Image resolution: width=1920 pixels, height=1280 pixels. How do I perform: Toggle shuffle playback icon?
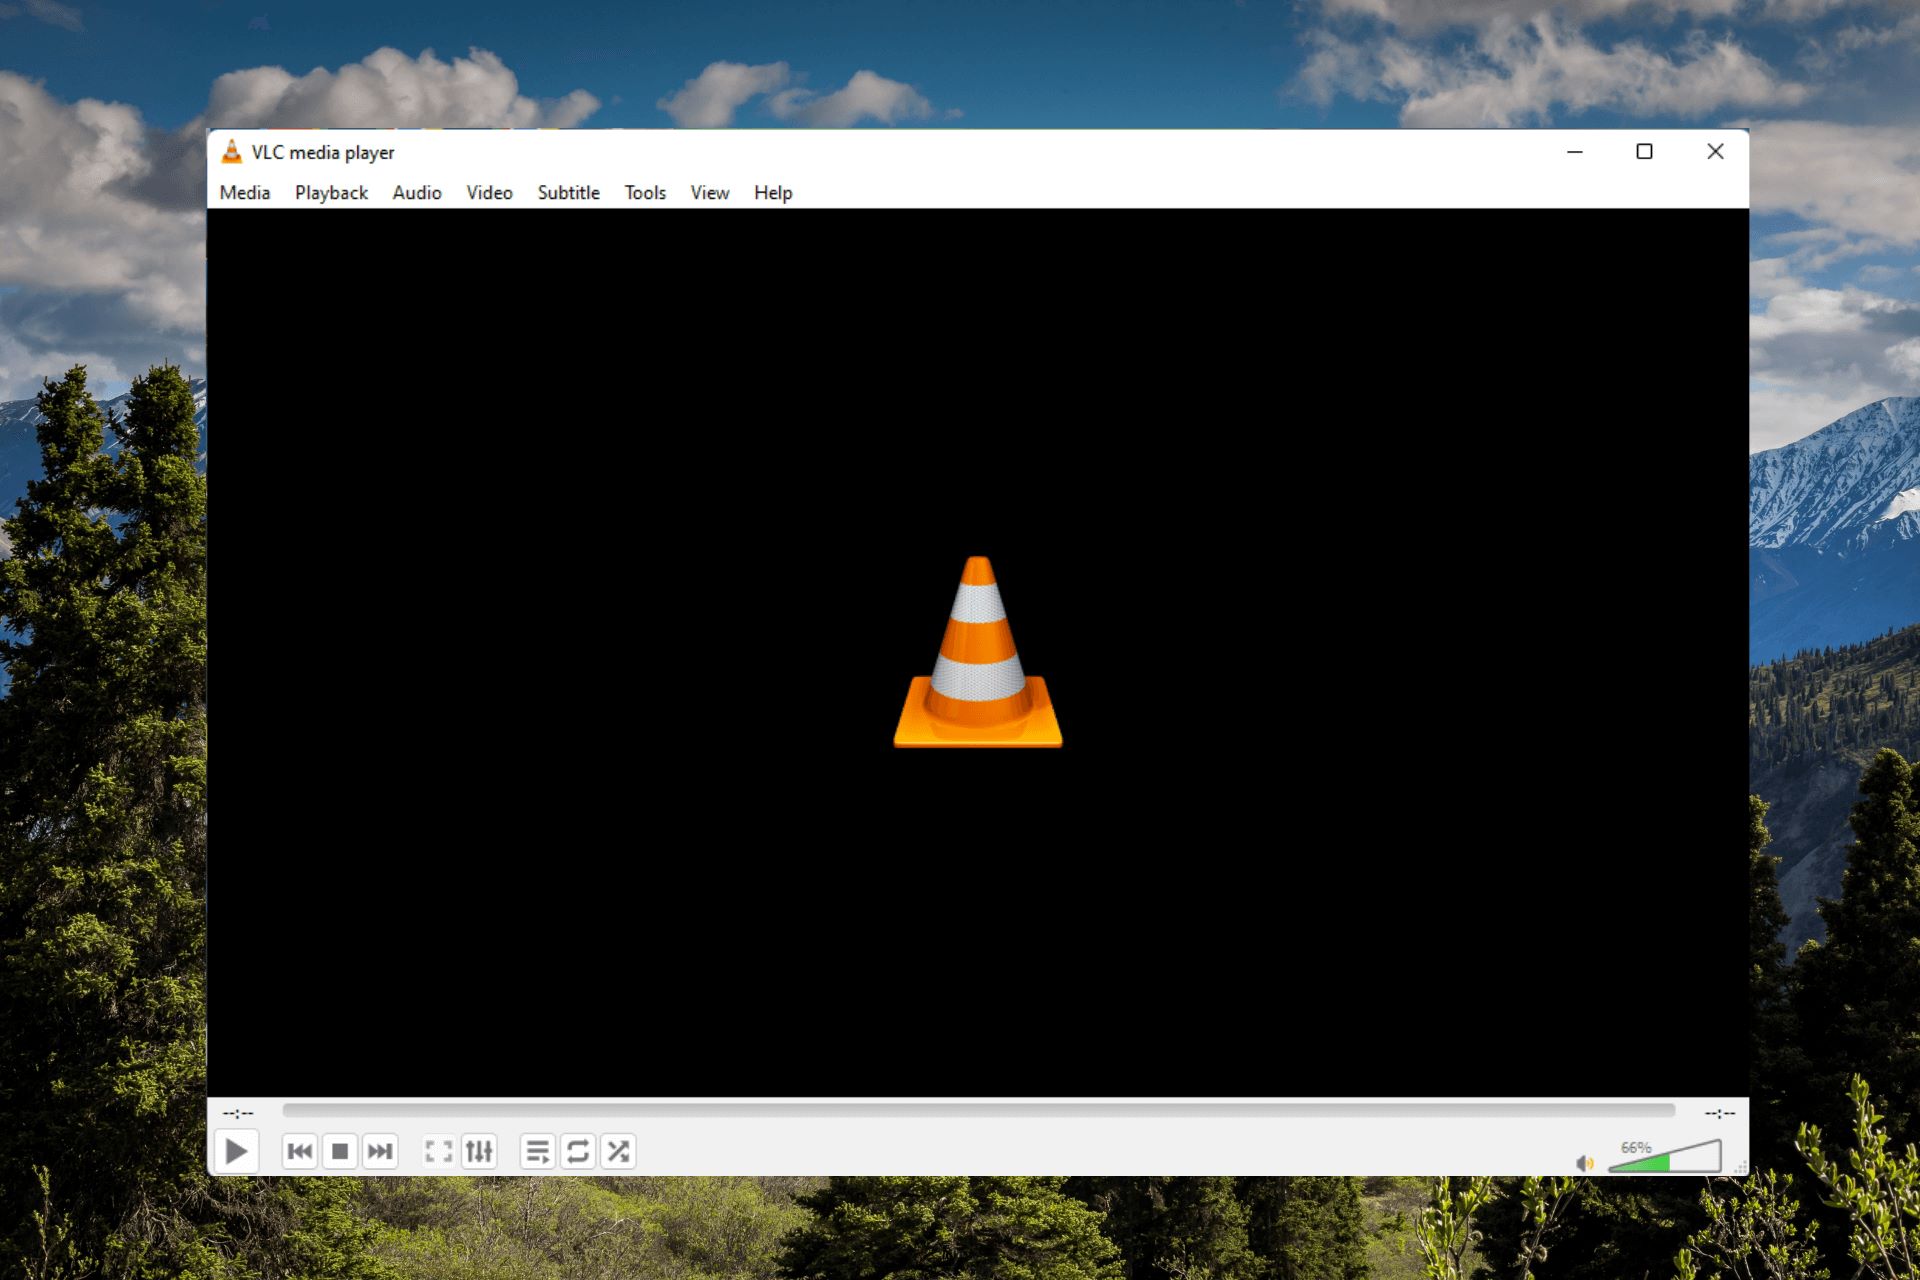coord(620,1151)
